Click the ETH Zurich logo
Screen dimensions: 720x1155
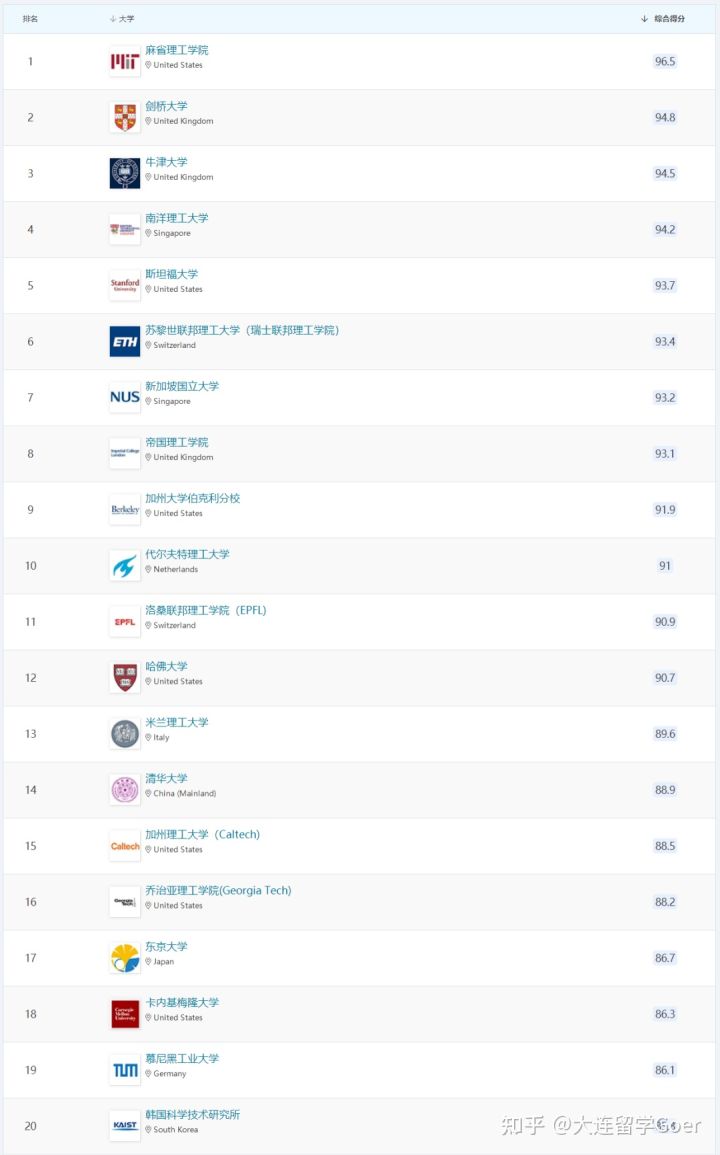coord(125,342)
